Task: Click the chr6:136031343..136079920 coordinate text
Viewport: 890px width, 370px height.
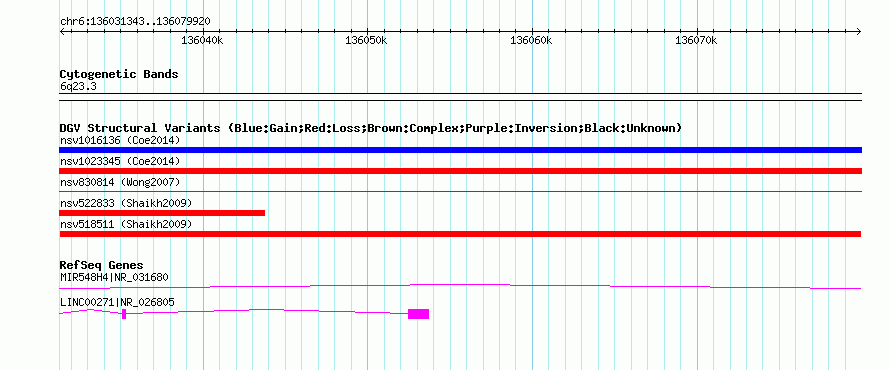Action: click(x=136, y=22)
